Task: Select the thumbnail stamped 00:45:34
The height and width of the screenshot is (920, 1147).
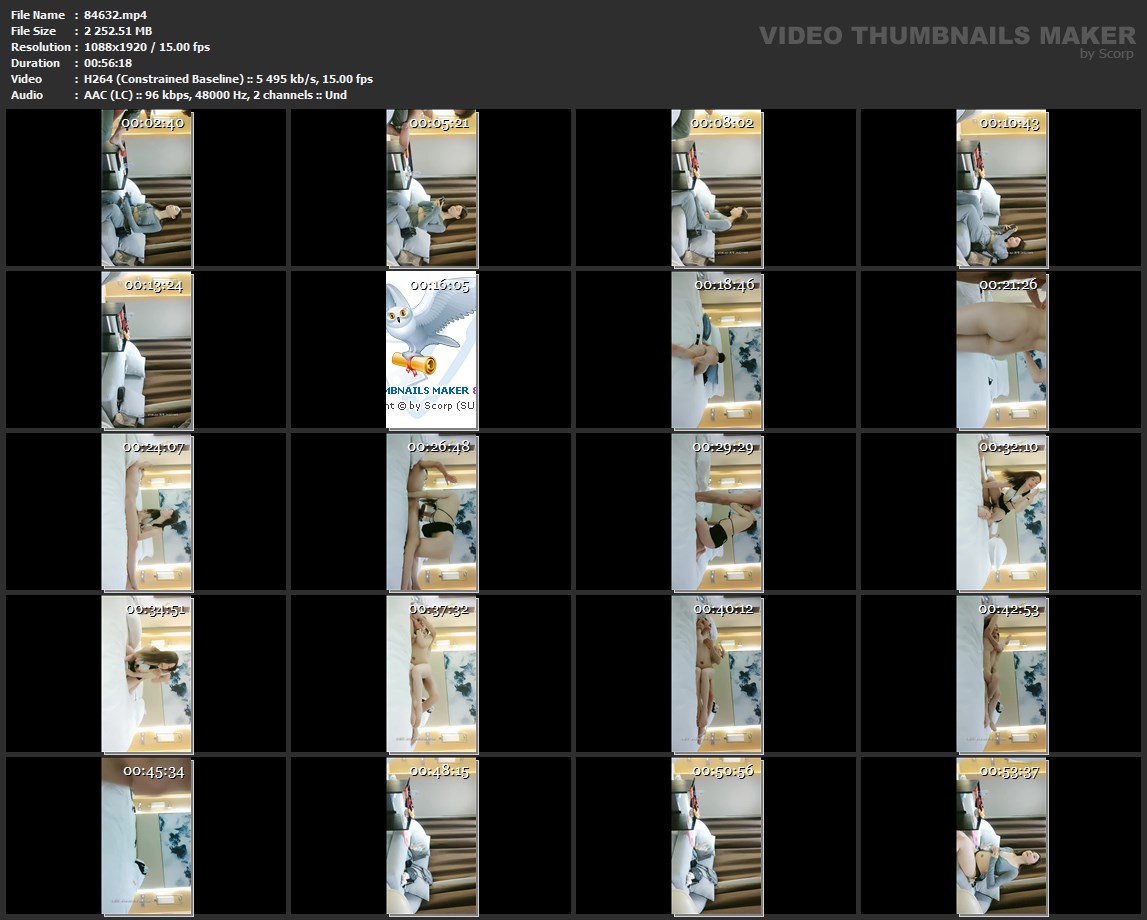Action: click(x=146, y=837)
